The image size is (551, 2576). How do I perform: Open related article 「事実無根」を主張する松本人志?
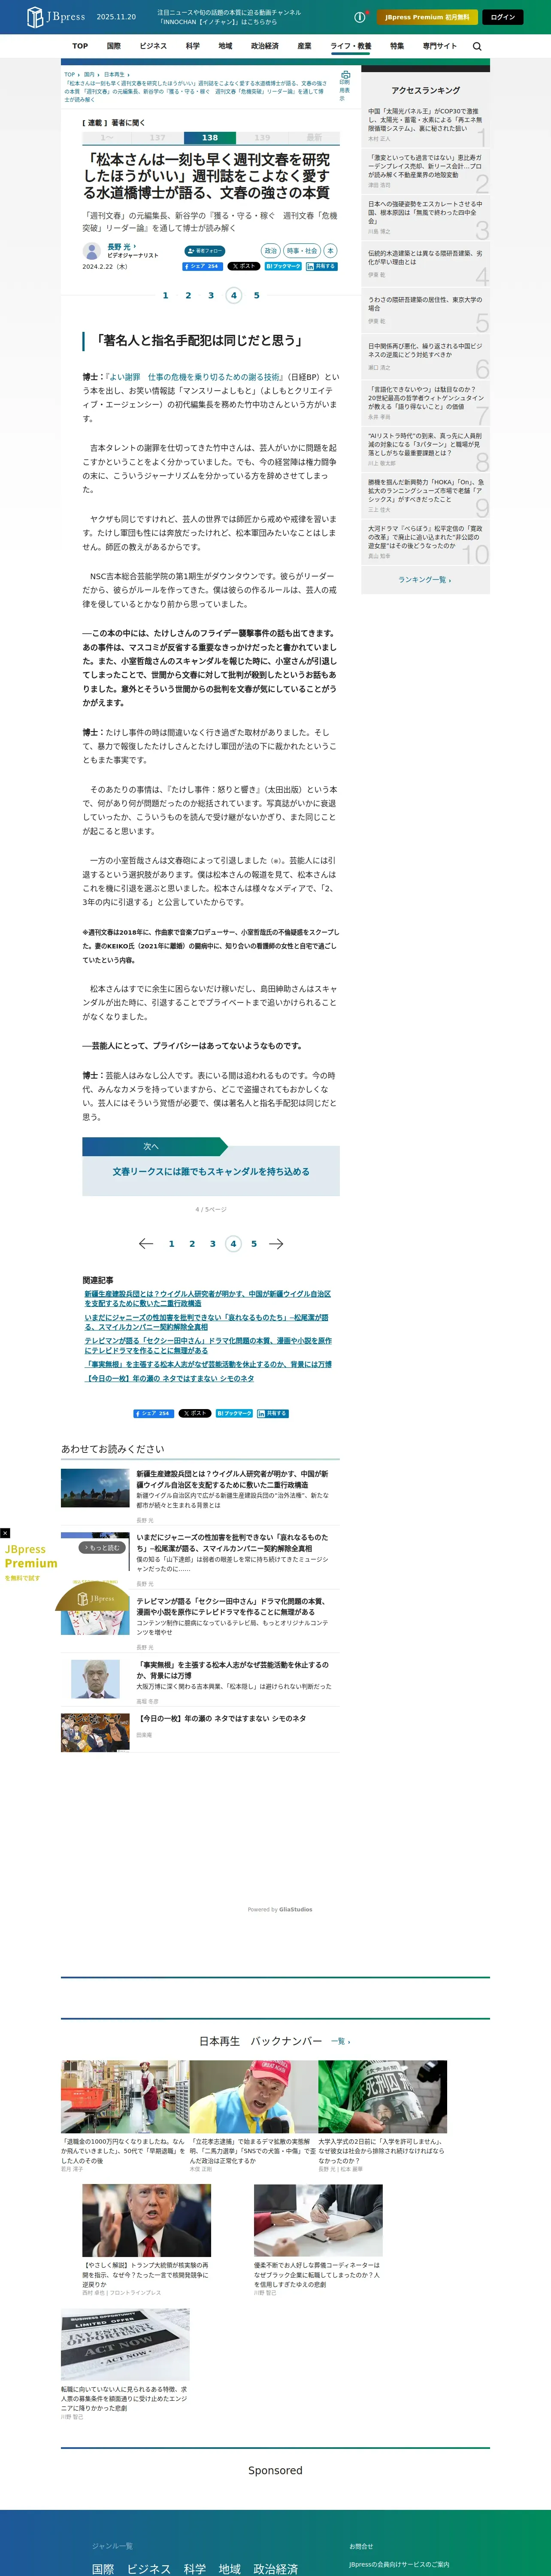pos(208,1364)
